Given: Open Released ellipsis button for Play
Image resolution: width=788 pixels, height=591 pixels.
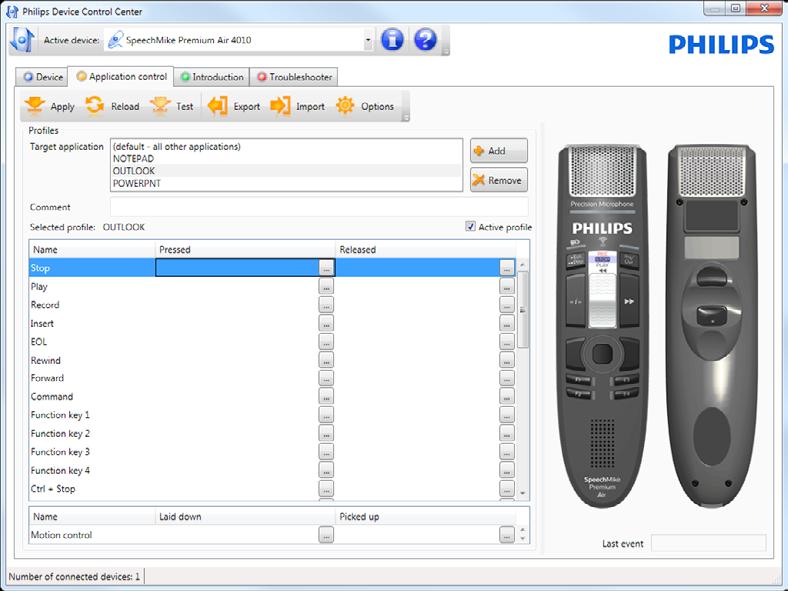Looking at the screenshot, I should click(x=507, y=286).
